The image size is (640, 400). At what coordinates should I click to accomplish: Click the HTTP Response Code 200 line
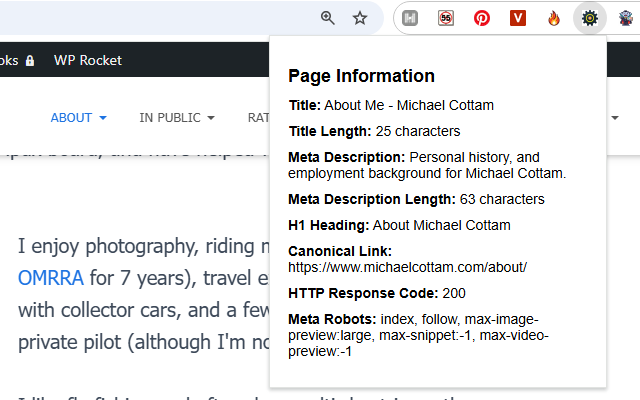point(377,293)
